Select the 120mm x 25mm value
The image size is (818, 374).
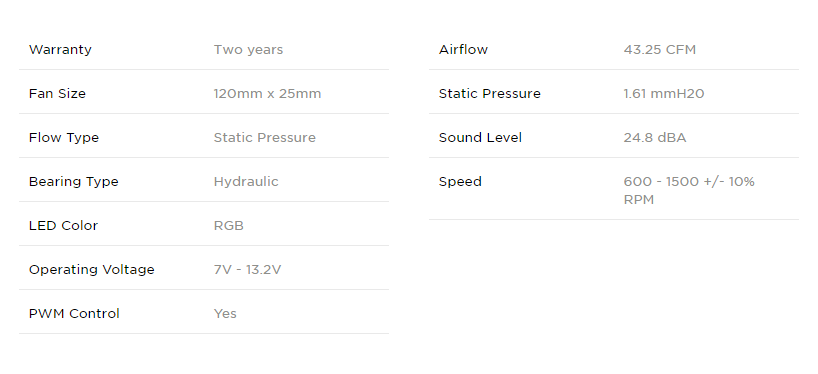[267, 94]
